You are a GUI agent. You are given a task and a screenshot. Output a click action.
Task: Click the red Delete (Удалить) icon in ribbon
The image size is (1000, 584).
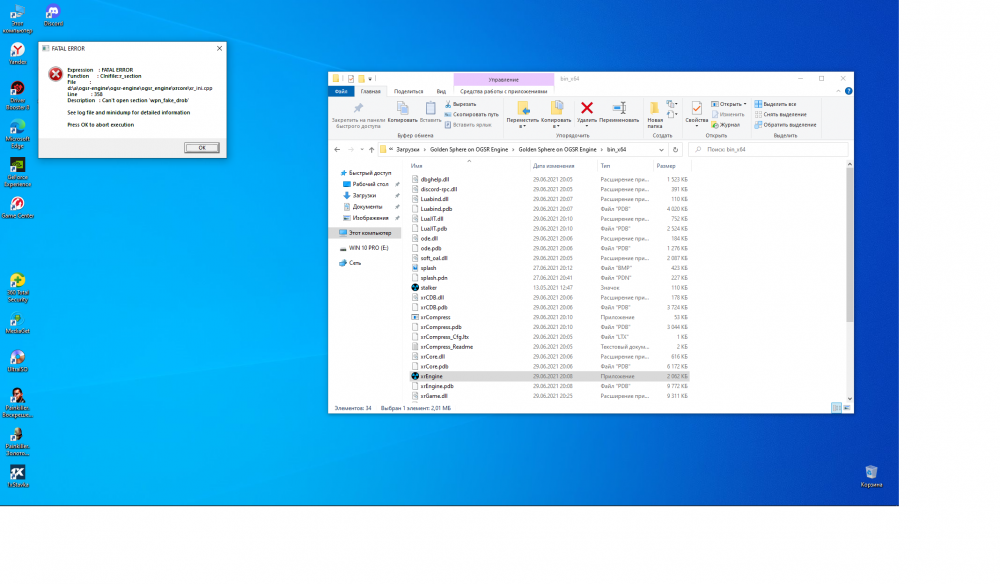[587, 109]
